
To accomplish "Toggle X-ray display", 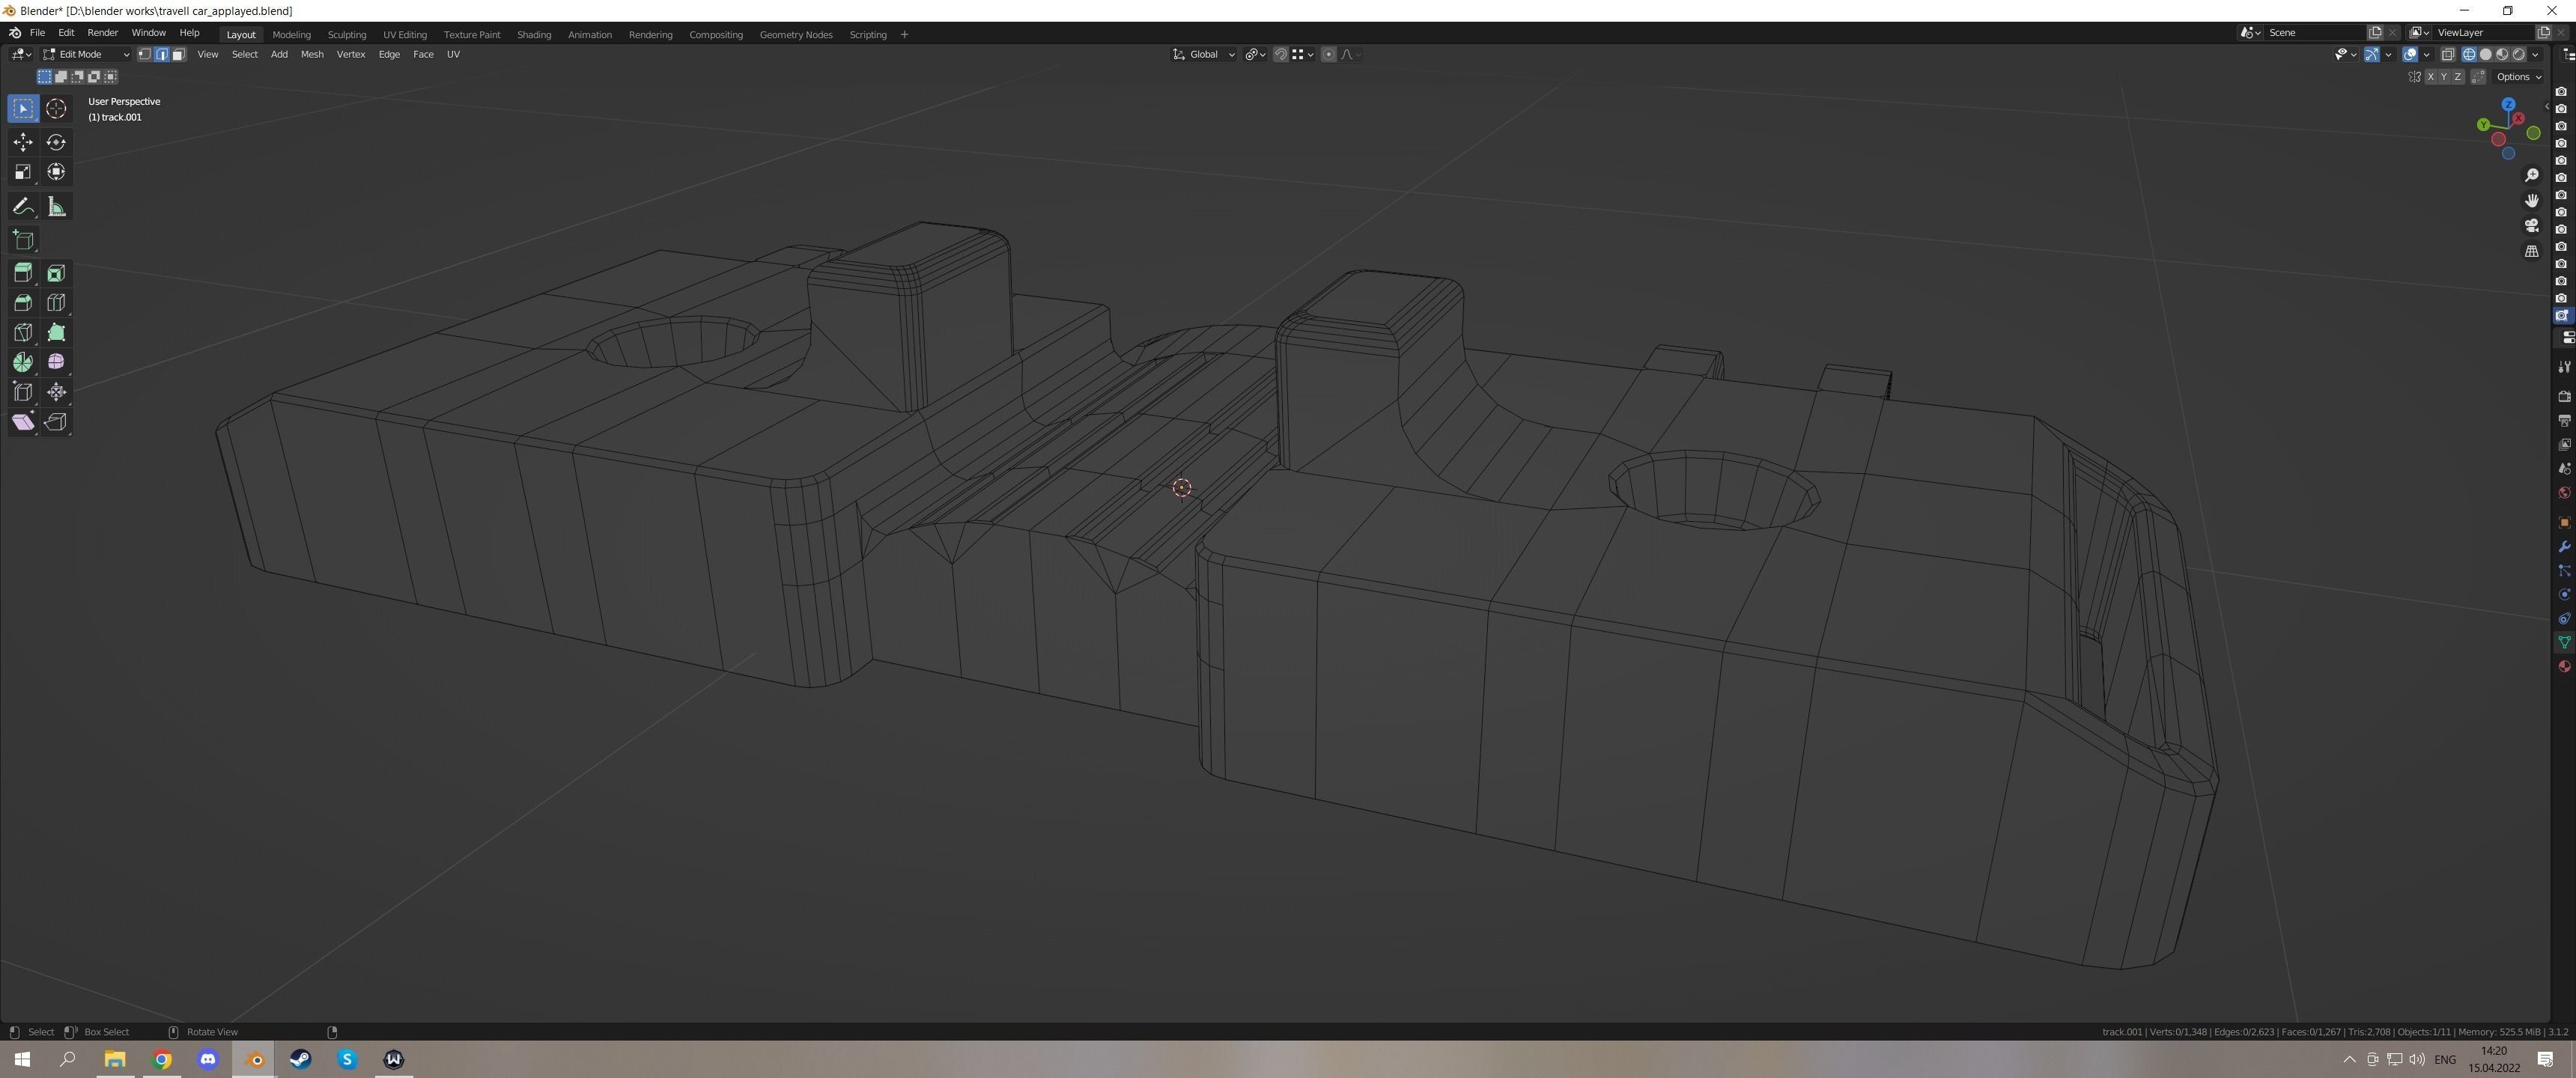I will tap(2447, 55).
